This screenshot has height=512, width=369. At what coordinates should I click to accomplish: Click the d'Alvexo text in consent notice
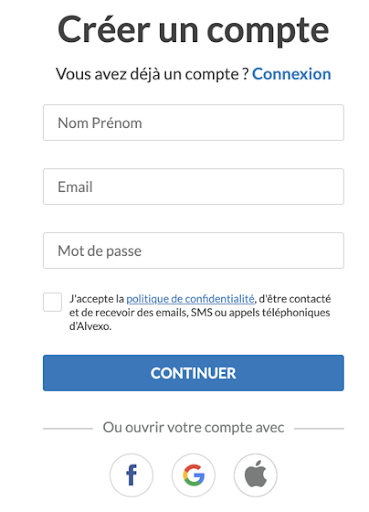click(90, 326)
